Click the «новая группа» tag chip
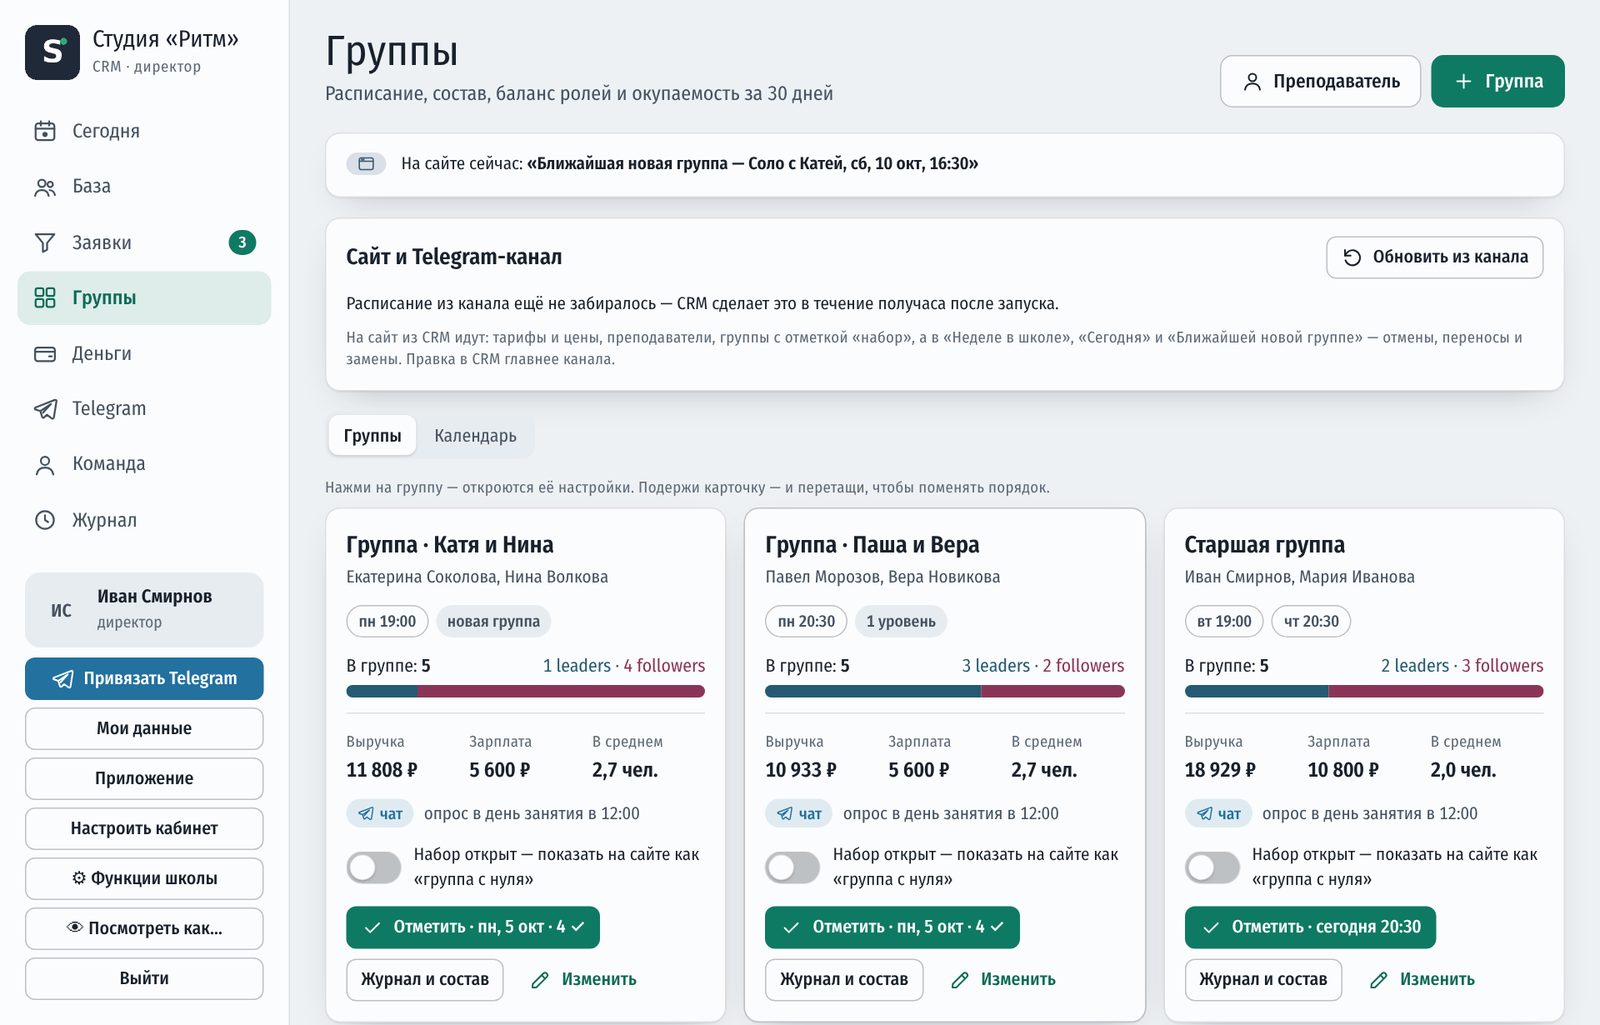Screen dimensions: 1600x1025 [493, 621]
